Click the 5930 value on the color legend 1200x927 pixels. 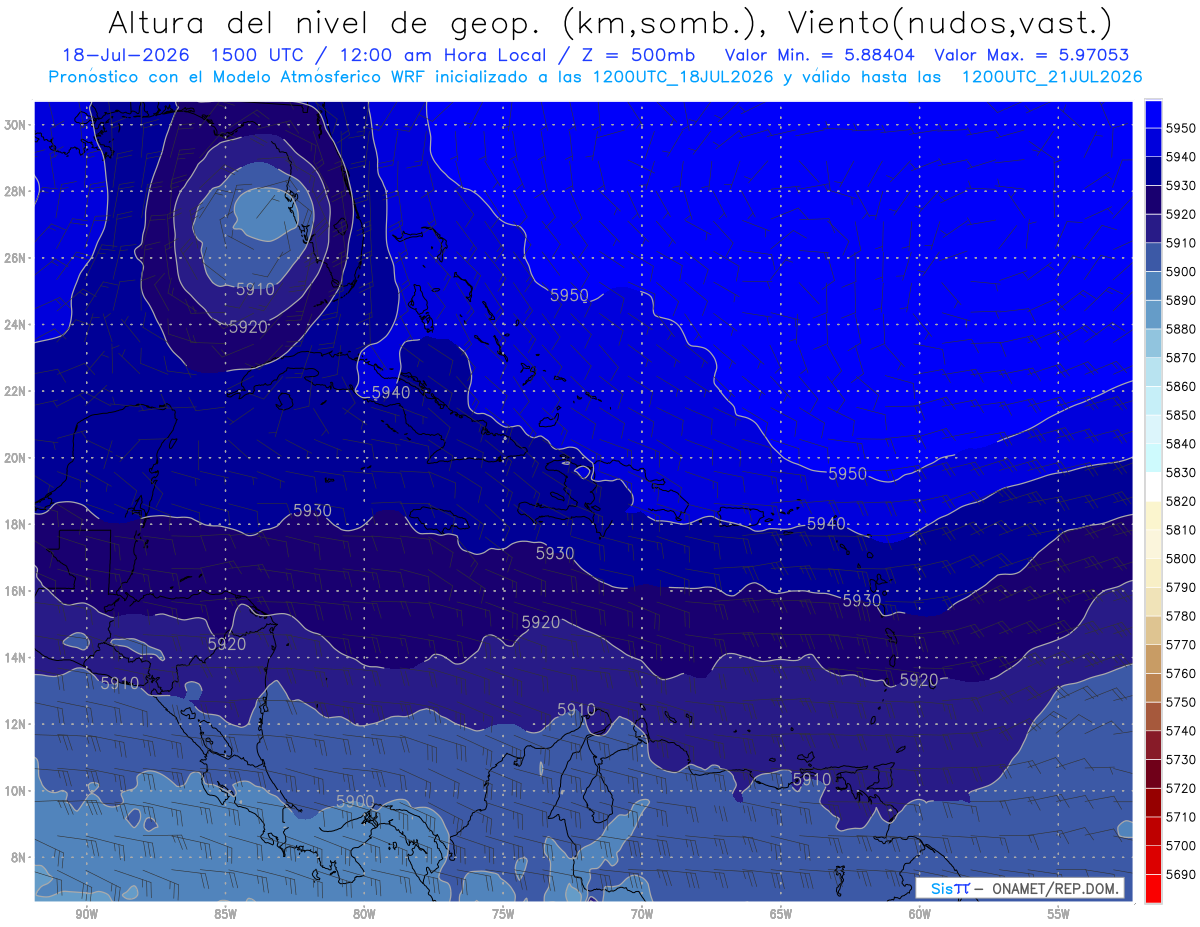tap(1180, 185)
